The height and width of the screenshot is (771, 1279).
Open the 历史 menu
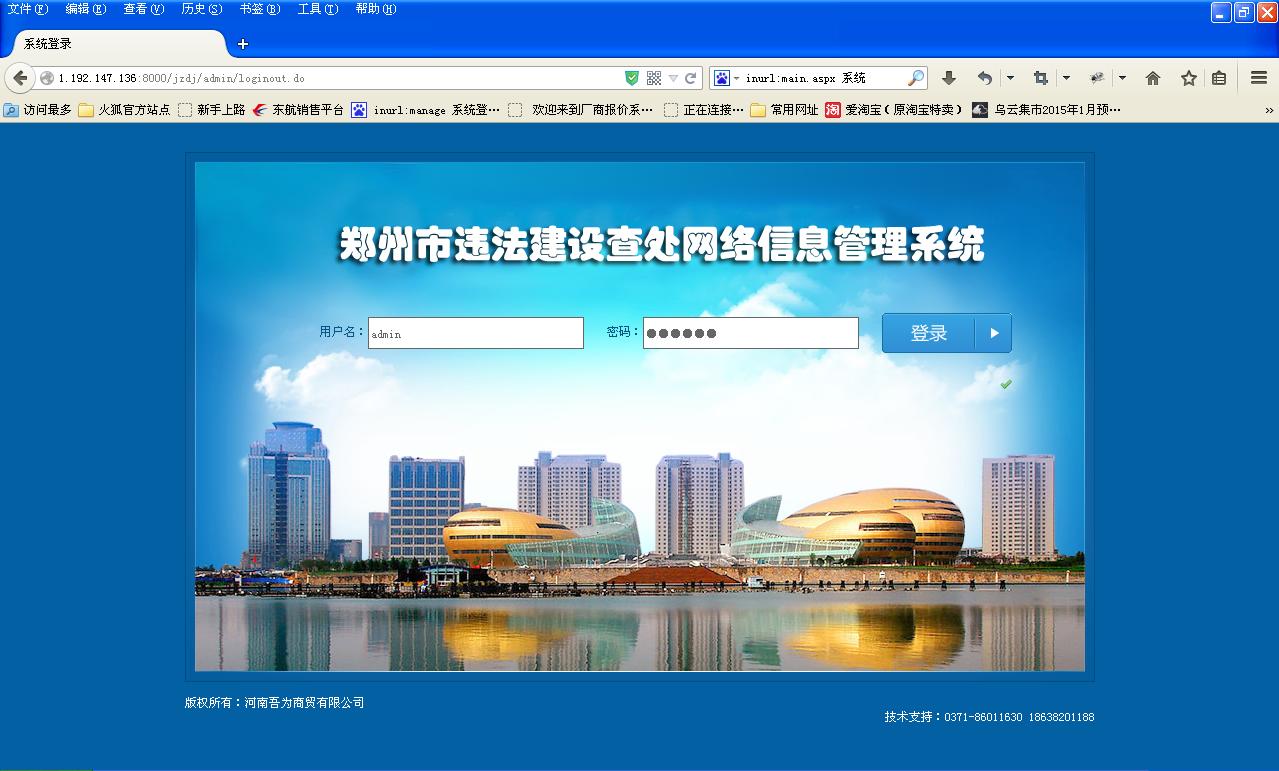click(202, 9)
